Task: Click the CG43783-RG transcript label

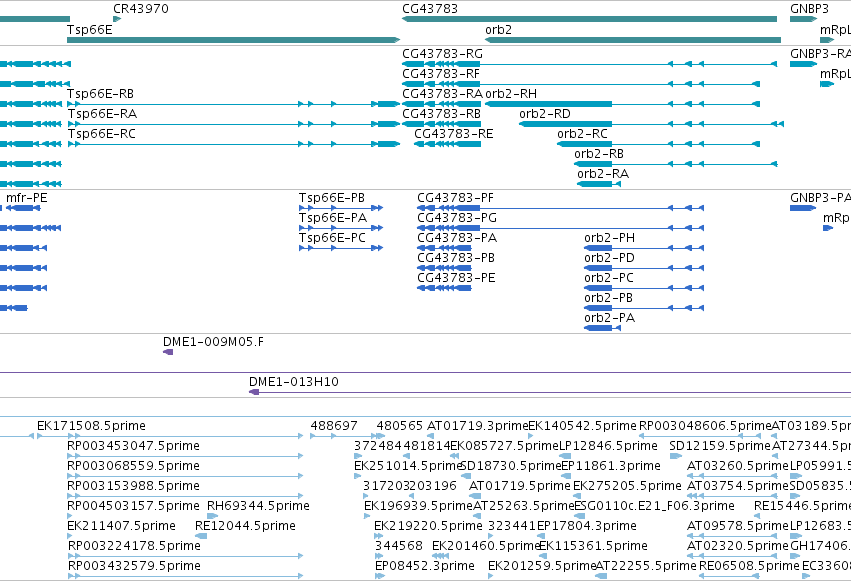Action: [x=442, y=54]
